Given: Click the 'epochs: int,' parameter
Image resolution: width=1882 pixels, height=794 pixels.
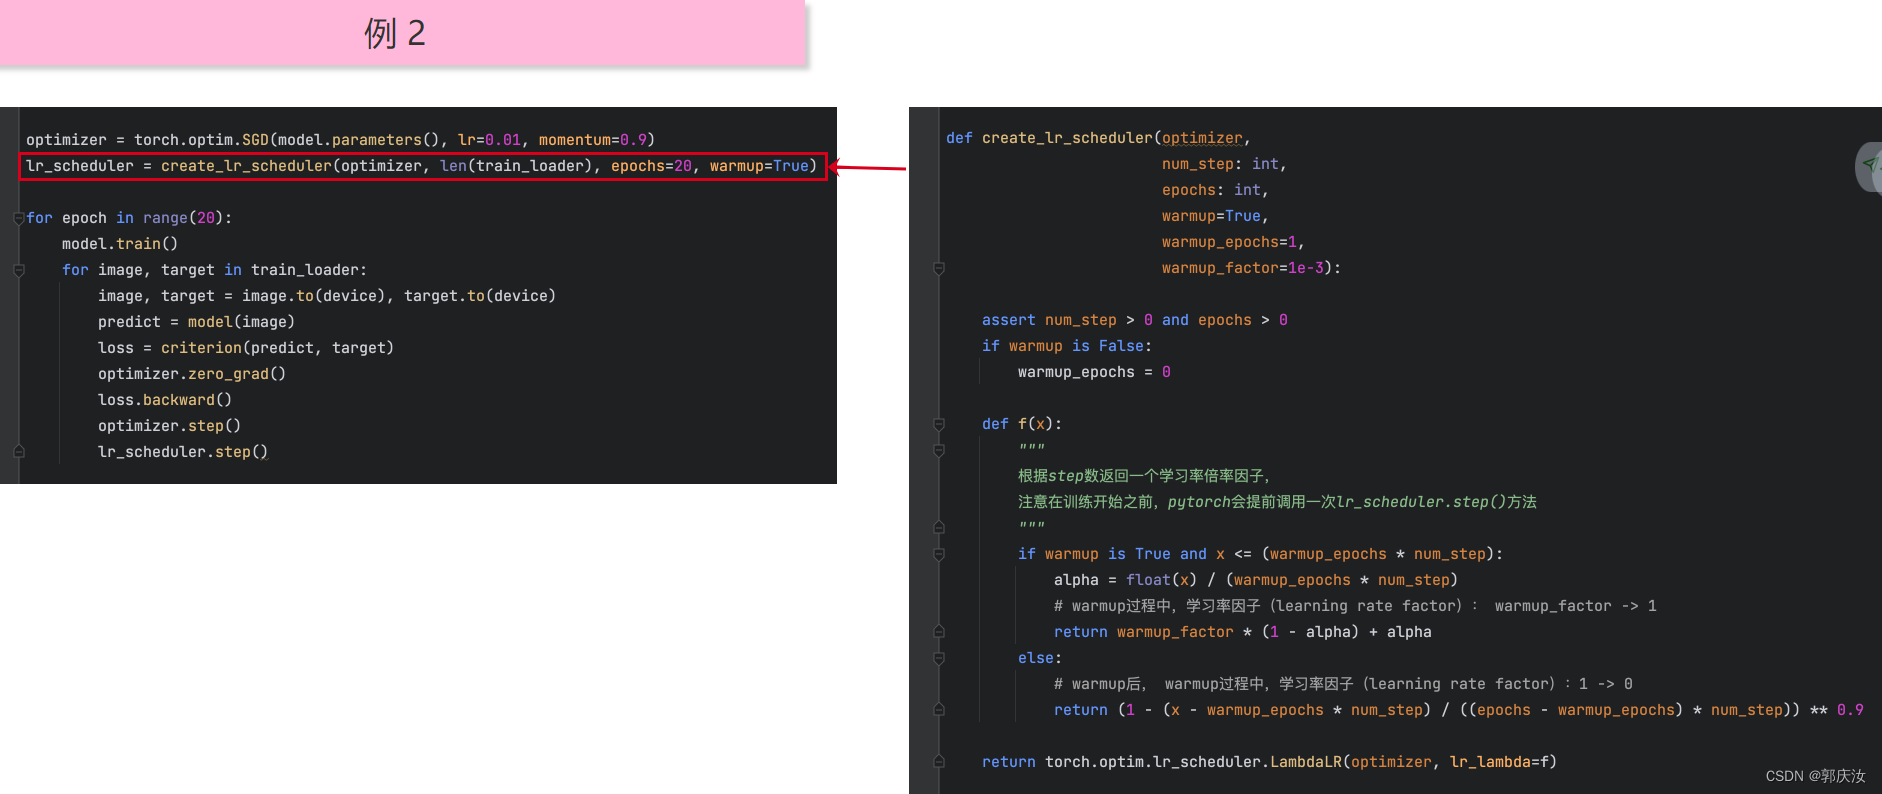Looking at the screenshot, I should tap(1215, 190).
